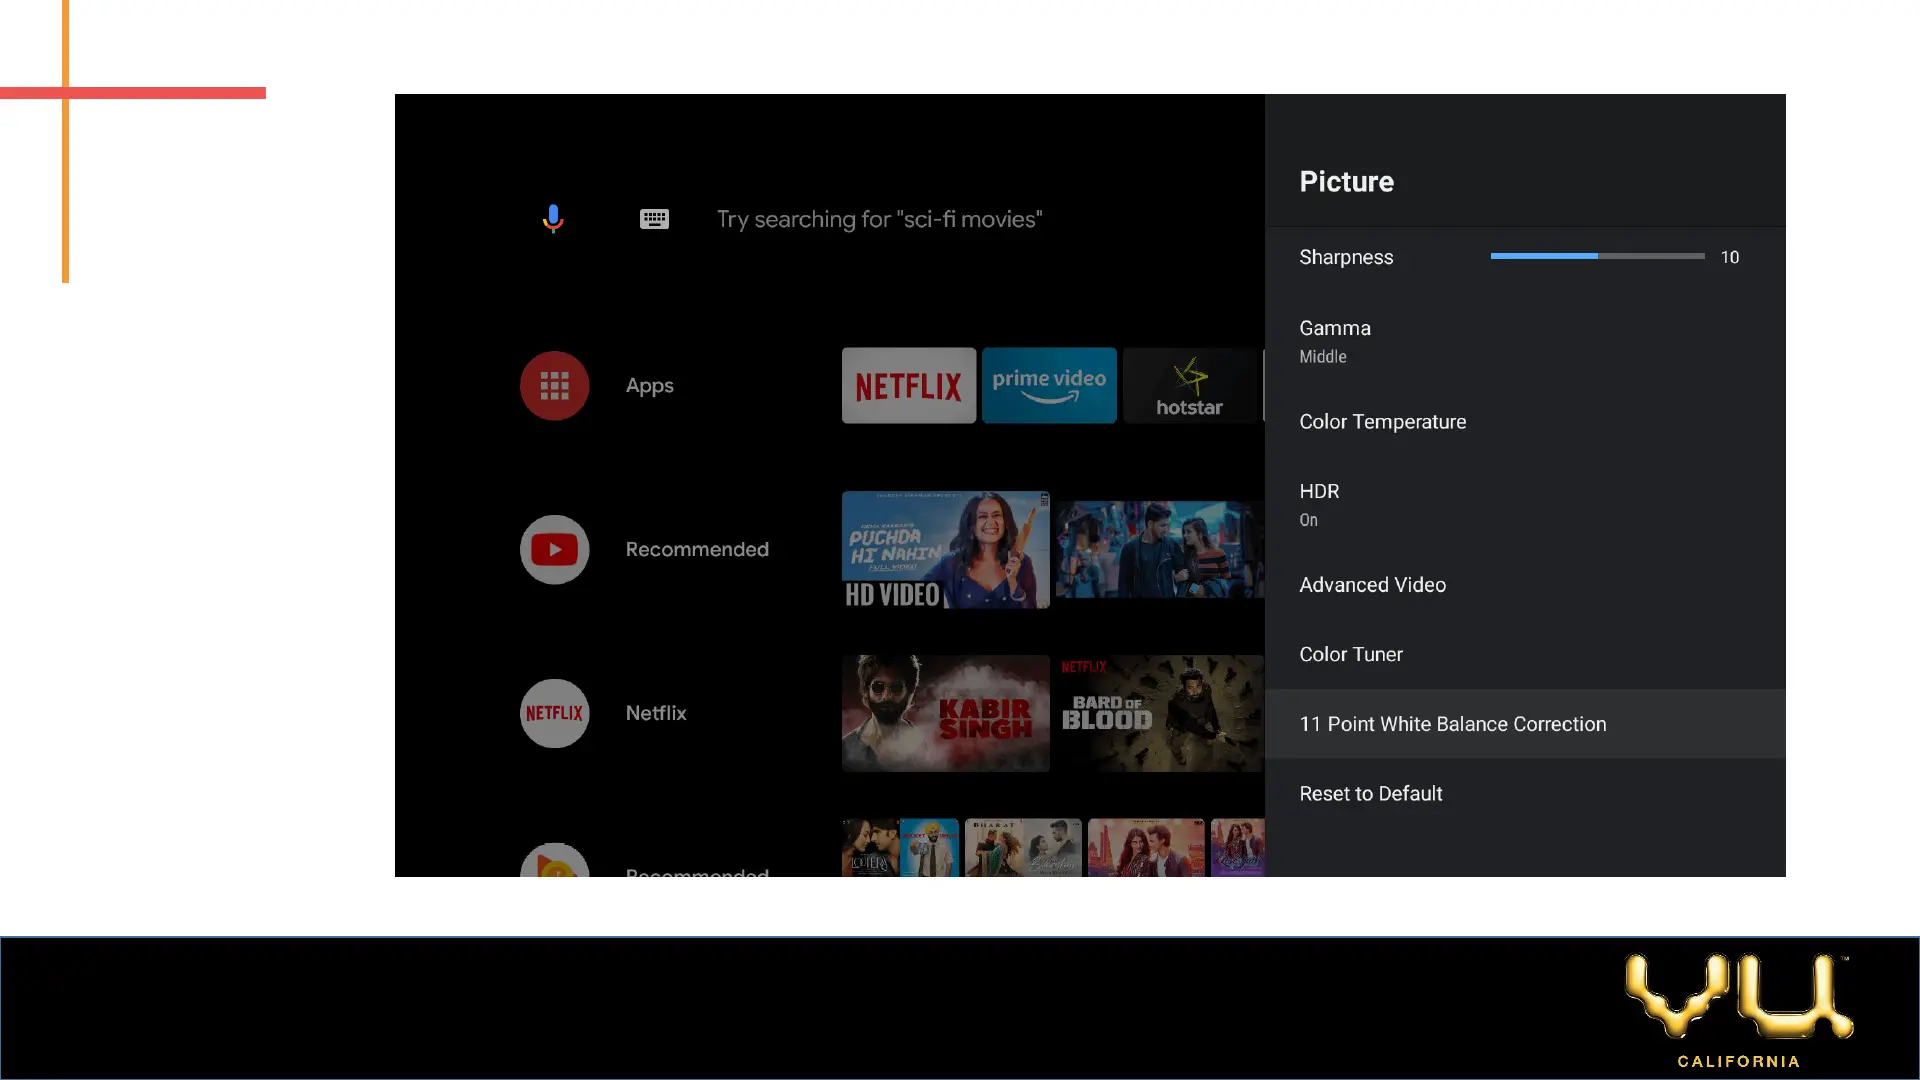
Task: Select the round Netflix channel icon
Action: coord(554,713)
